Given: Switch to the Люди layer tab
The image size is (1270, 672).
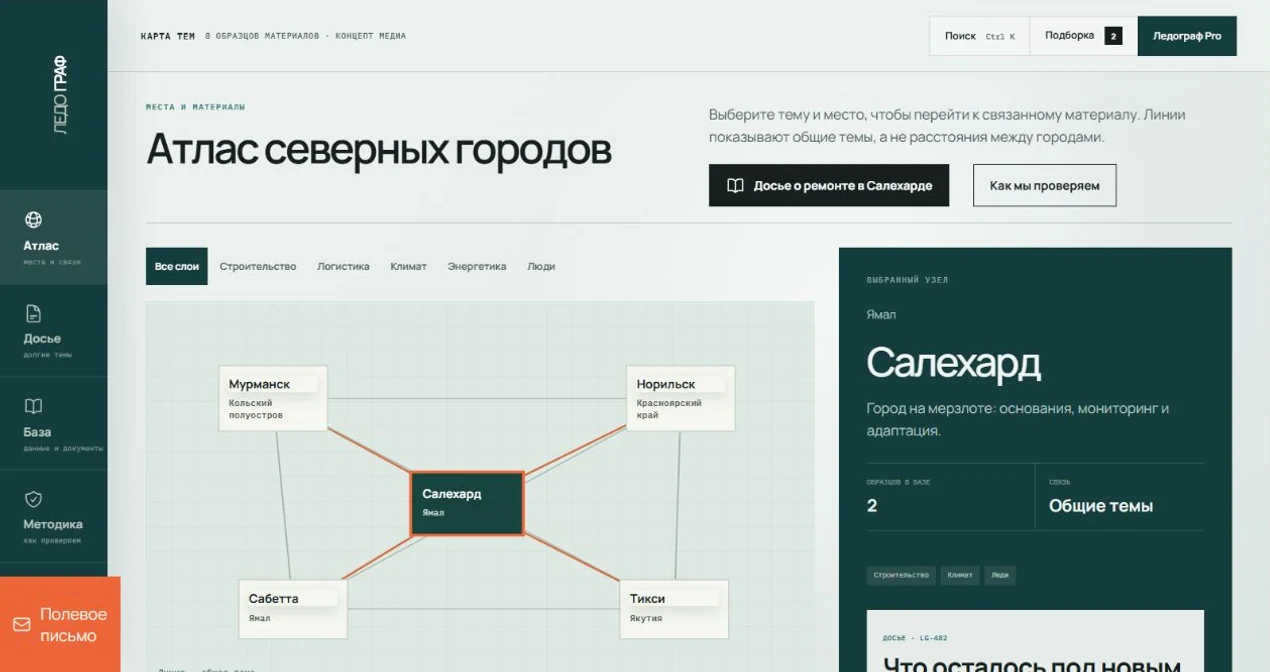Looking at the screenshot, I should [541, 266].
